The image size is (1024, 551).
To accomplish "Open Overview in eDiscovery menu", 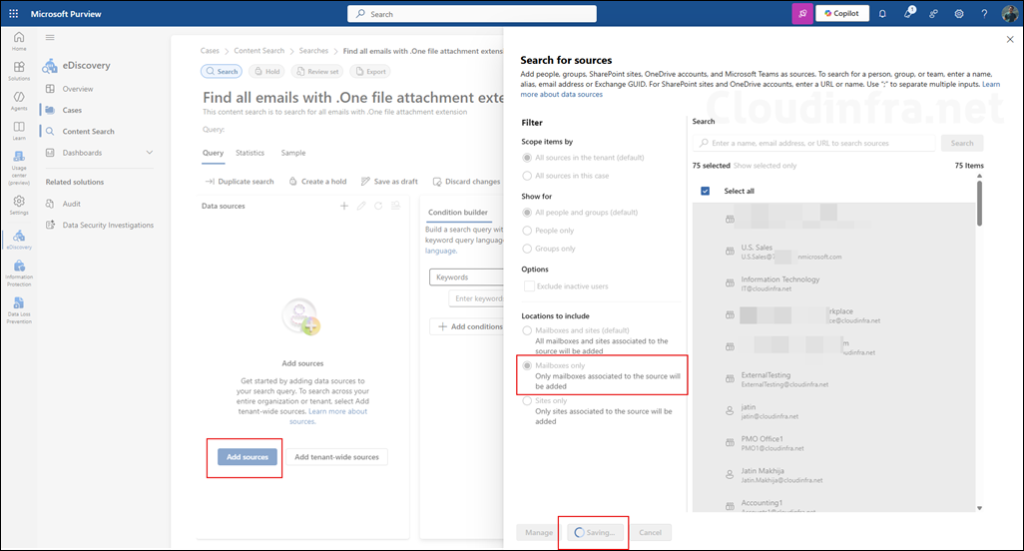I will (78, 89).
